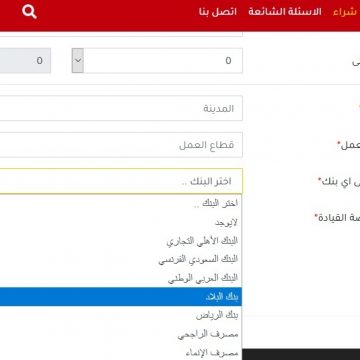The width and height of the screenshot is (360, 360).
Task: Choose البنك الأهلي التجاري from the list
Action: 121,241
